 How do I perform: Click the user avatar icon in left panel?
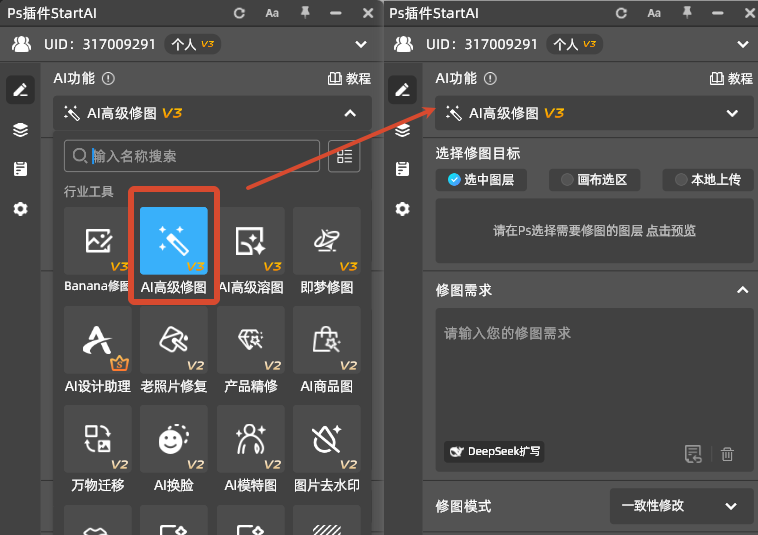point(21,44)
